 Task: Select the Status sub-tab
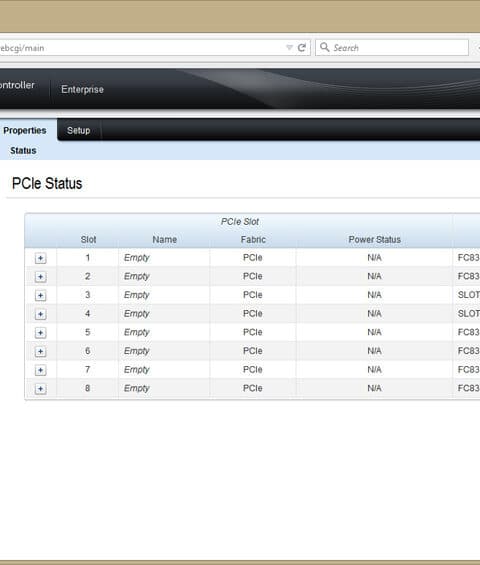click(23, 151)
